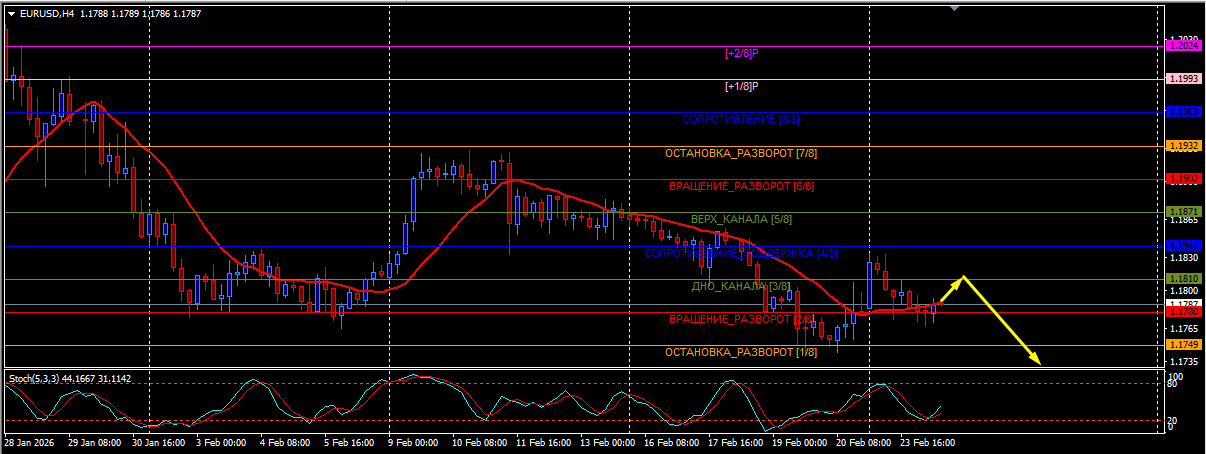
Task: Select the [+1/8]P level label
Action: click(x=742, y=86)
